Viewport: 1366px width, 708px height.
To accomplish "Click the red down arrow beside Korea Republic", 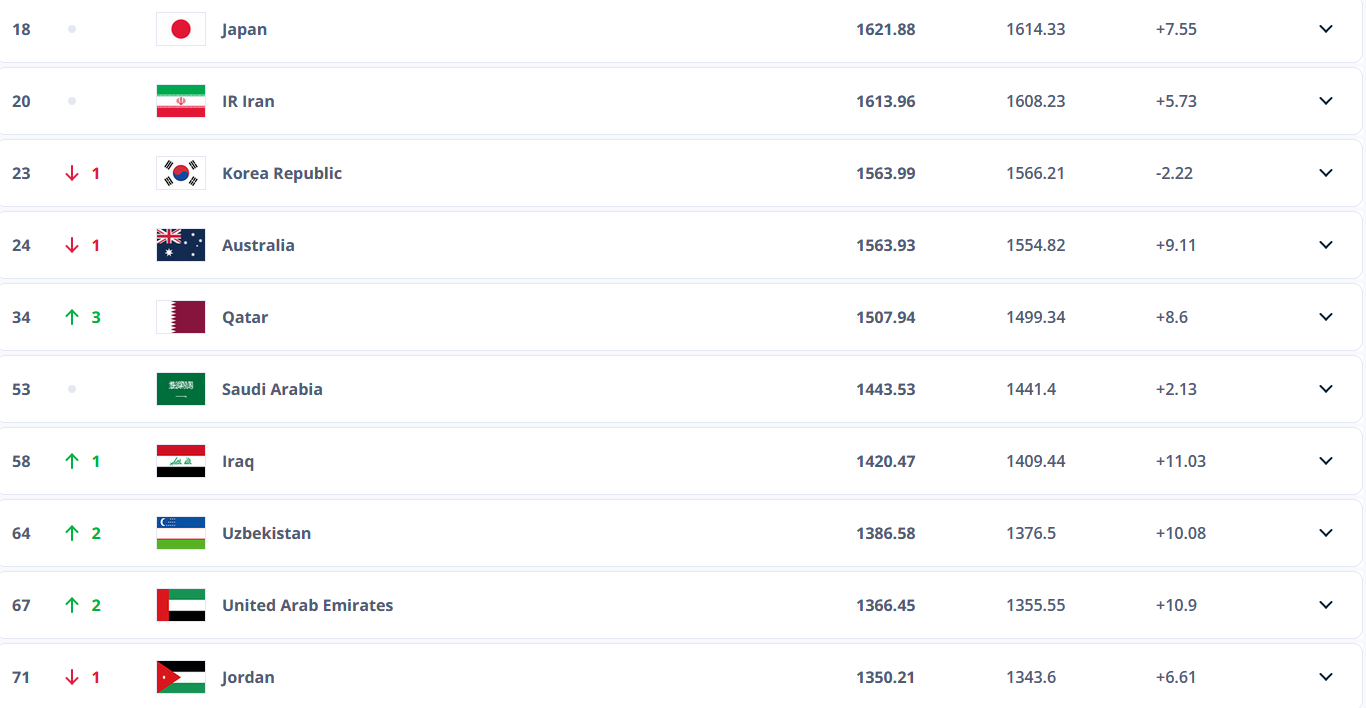I will tap(71, 173).
